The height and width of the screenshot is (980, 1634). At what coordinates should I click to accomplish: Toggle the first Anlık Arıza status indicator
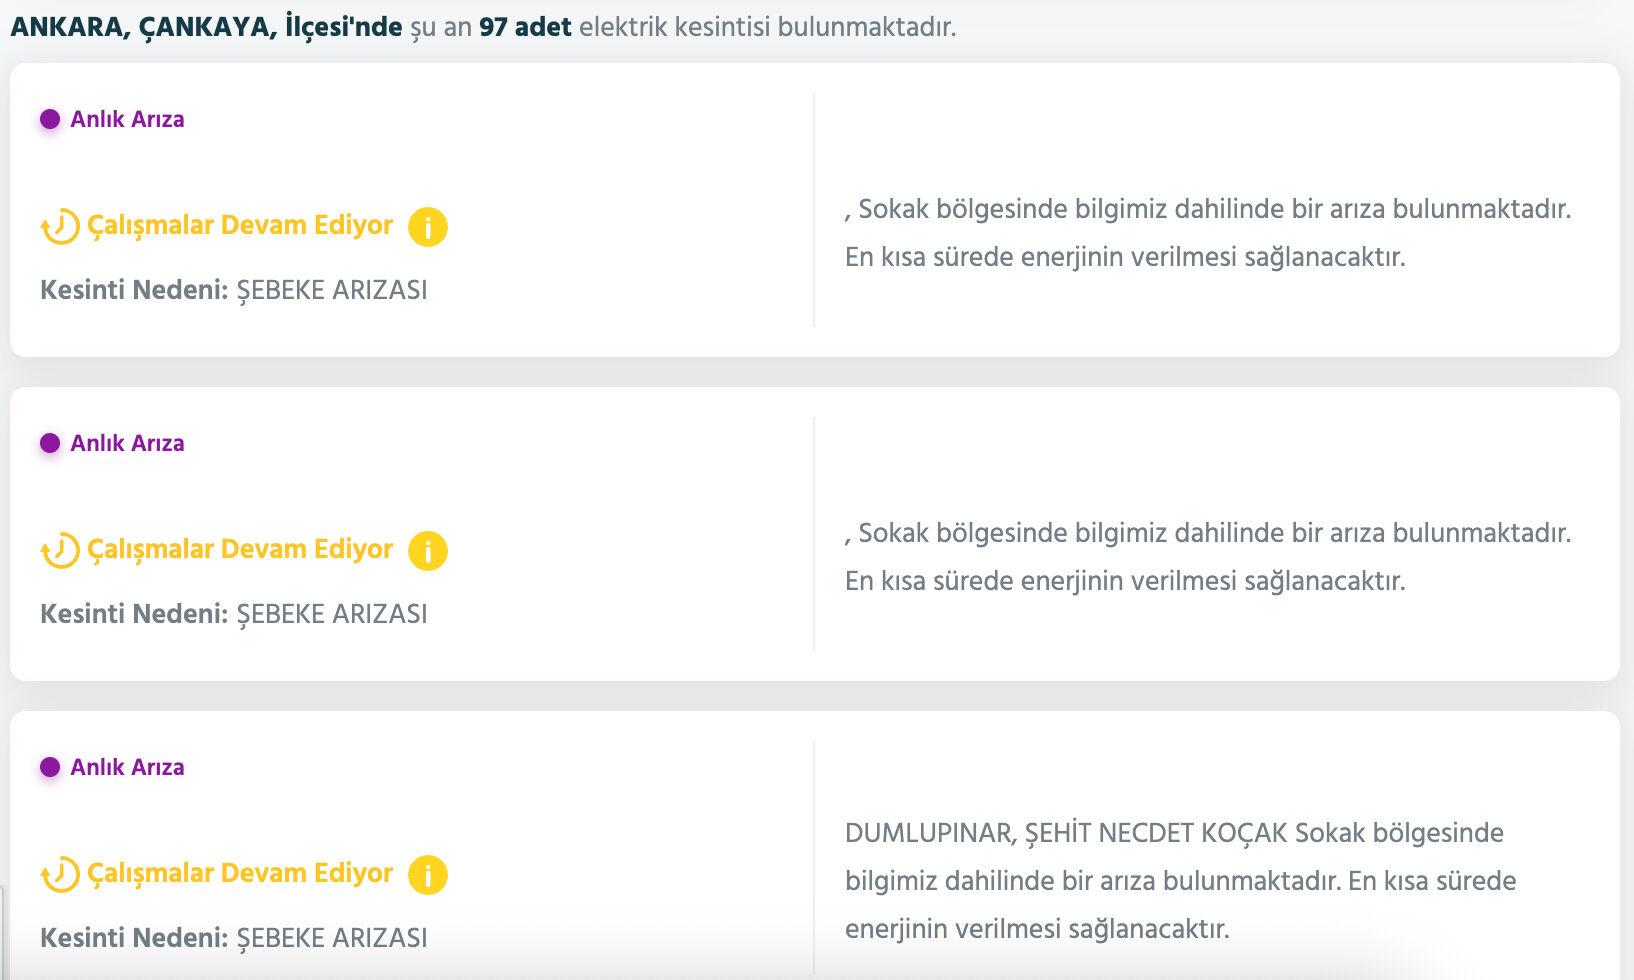[48, 119]
